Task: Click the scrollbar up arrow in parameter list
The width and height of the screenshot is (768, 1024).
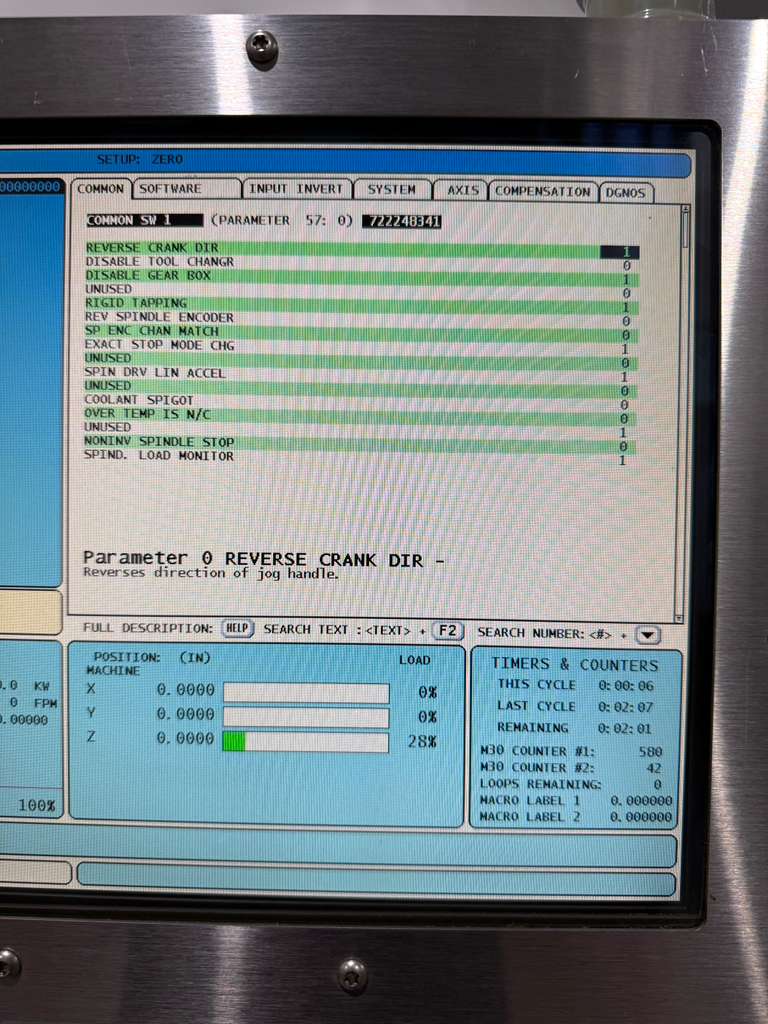Action: (685, 211)
